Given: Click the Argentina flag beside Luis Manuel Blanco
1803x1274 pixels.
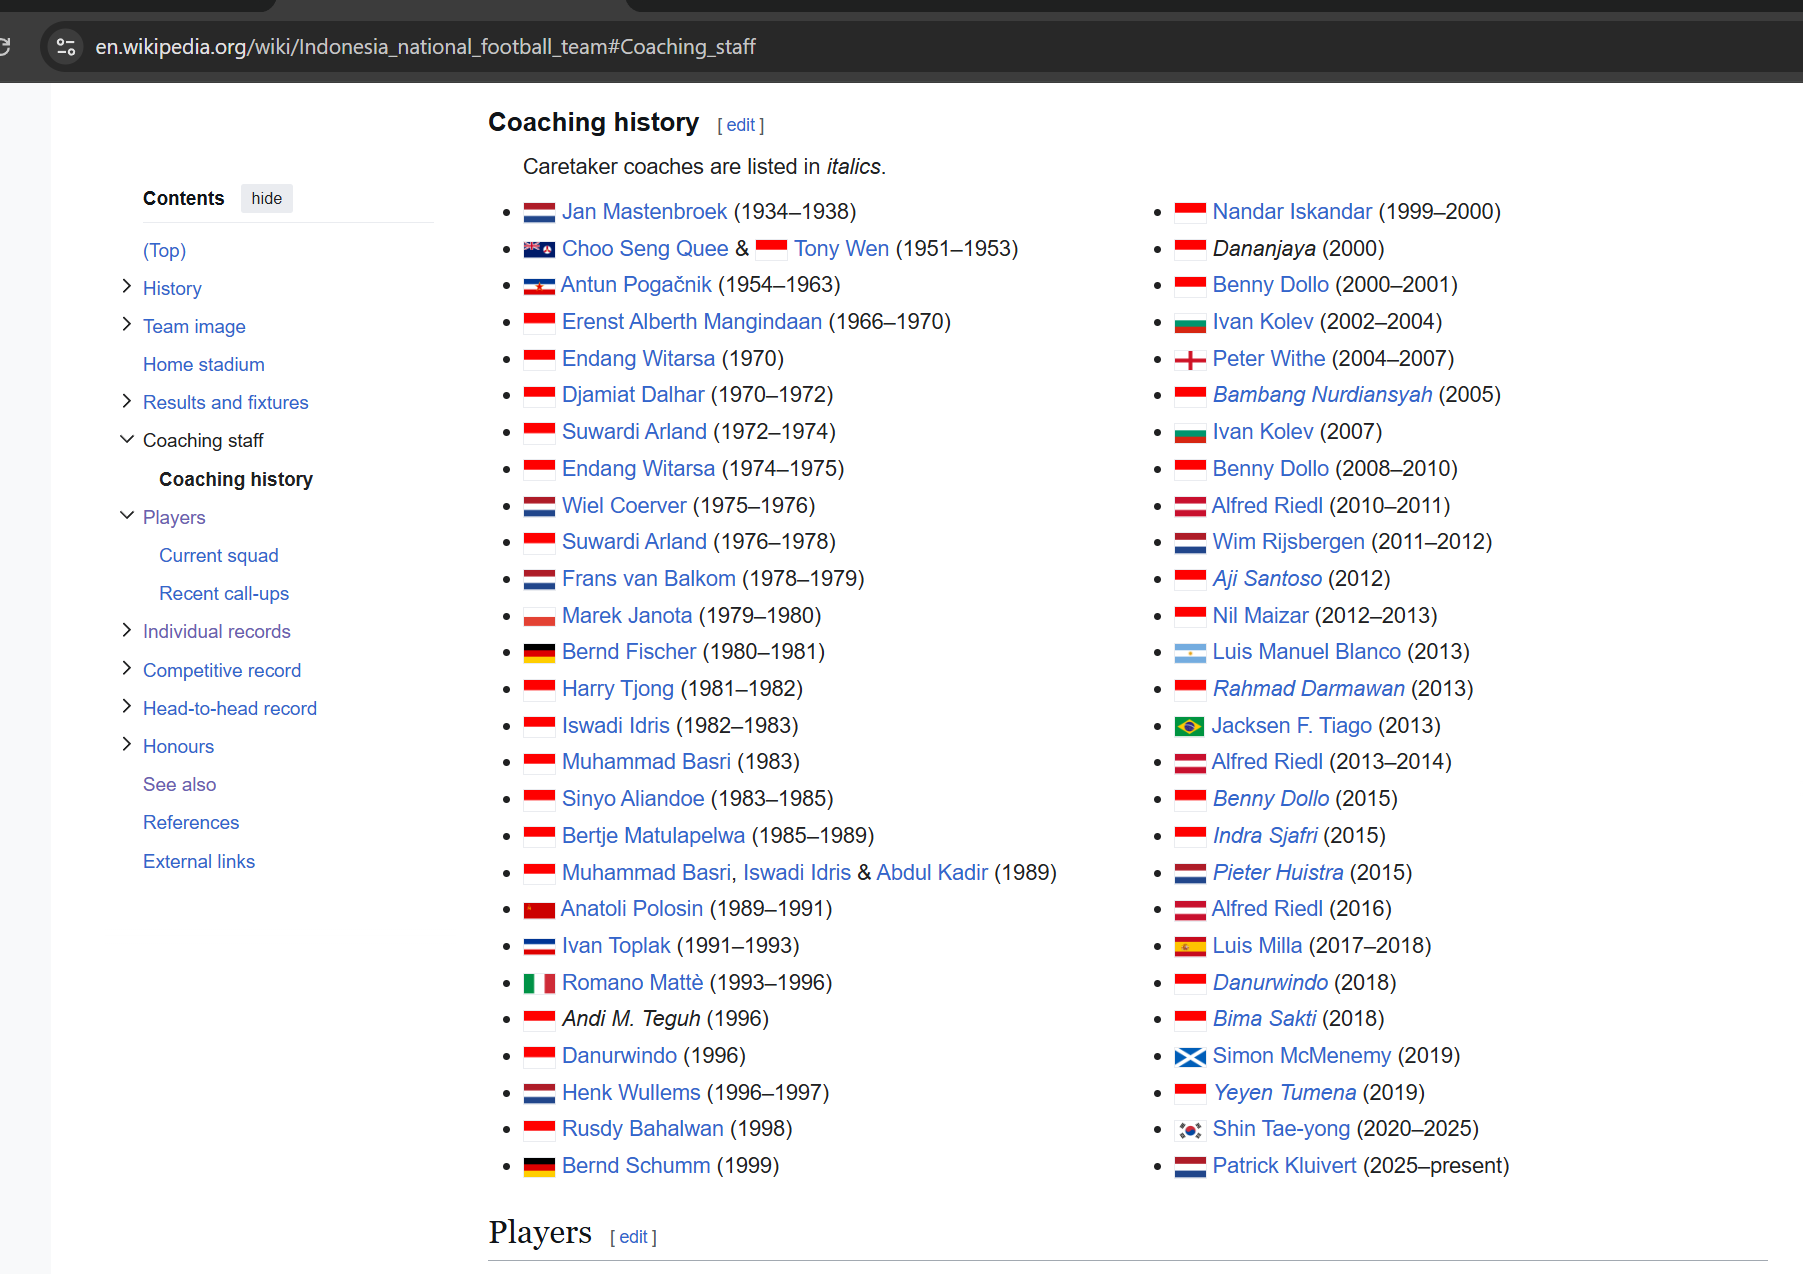Looking at the screenshot, I should coord(1189,654).
